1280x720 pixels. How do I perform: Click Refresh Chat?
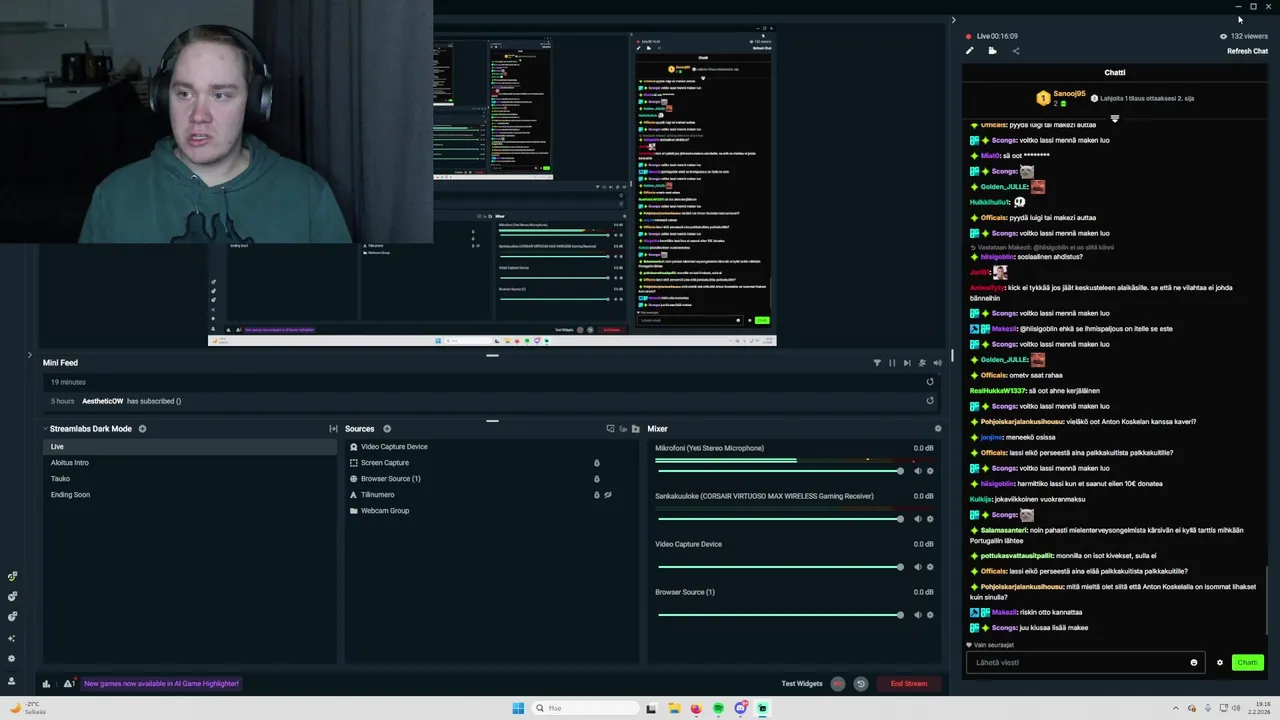[1247, 51]
